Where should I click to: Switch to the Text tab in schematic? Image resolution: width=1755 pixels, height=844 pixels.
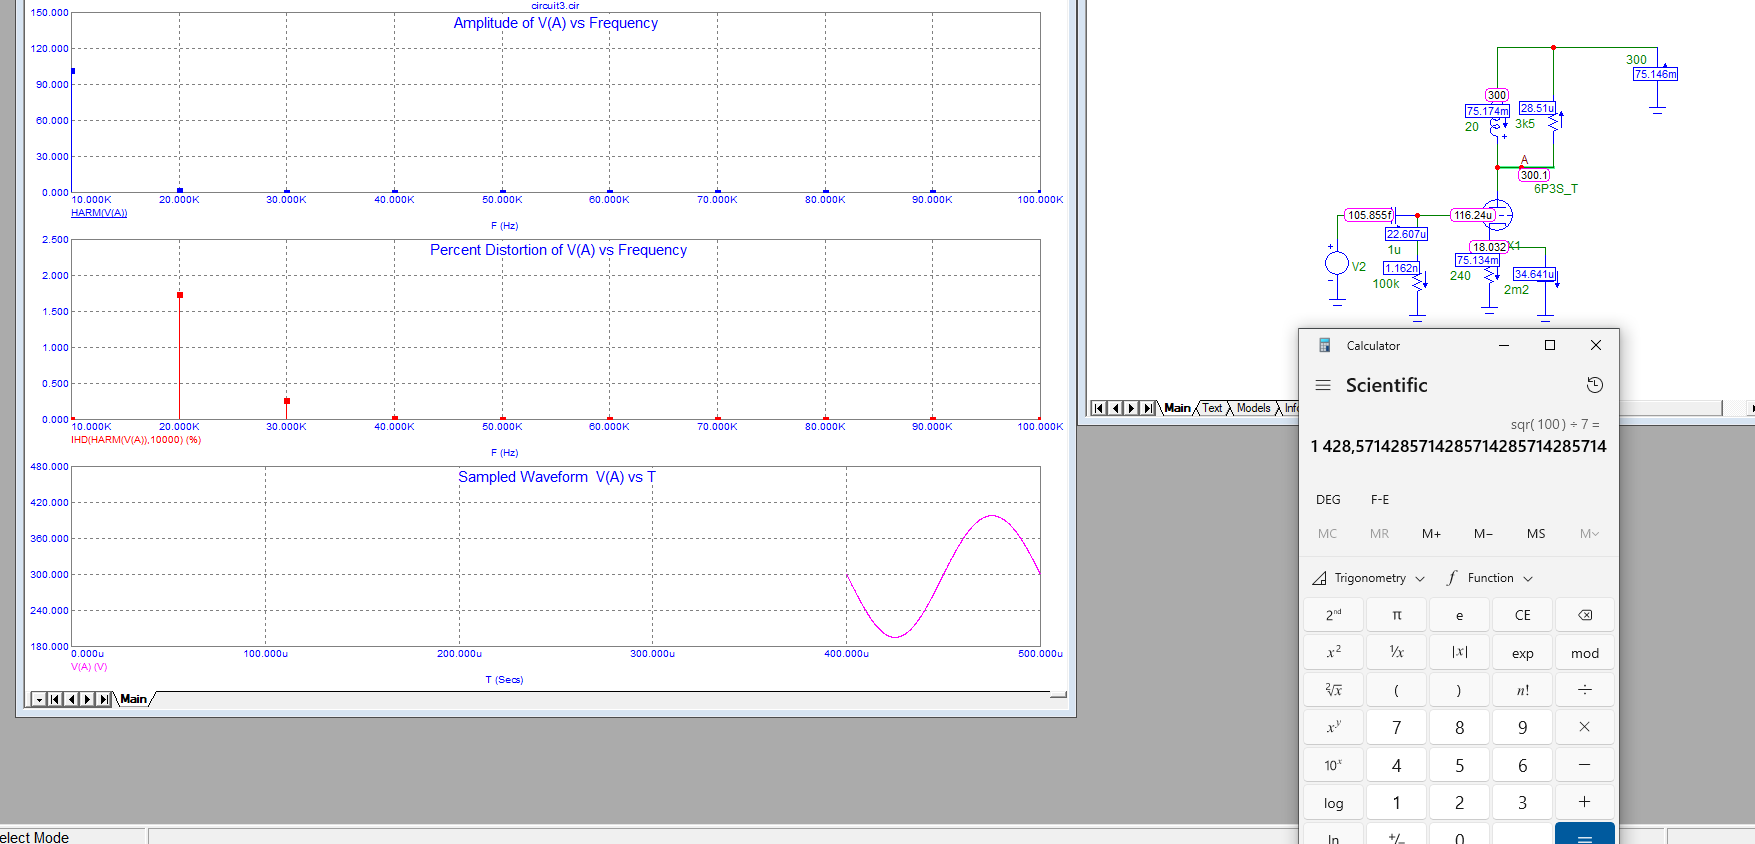1212,408
